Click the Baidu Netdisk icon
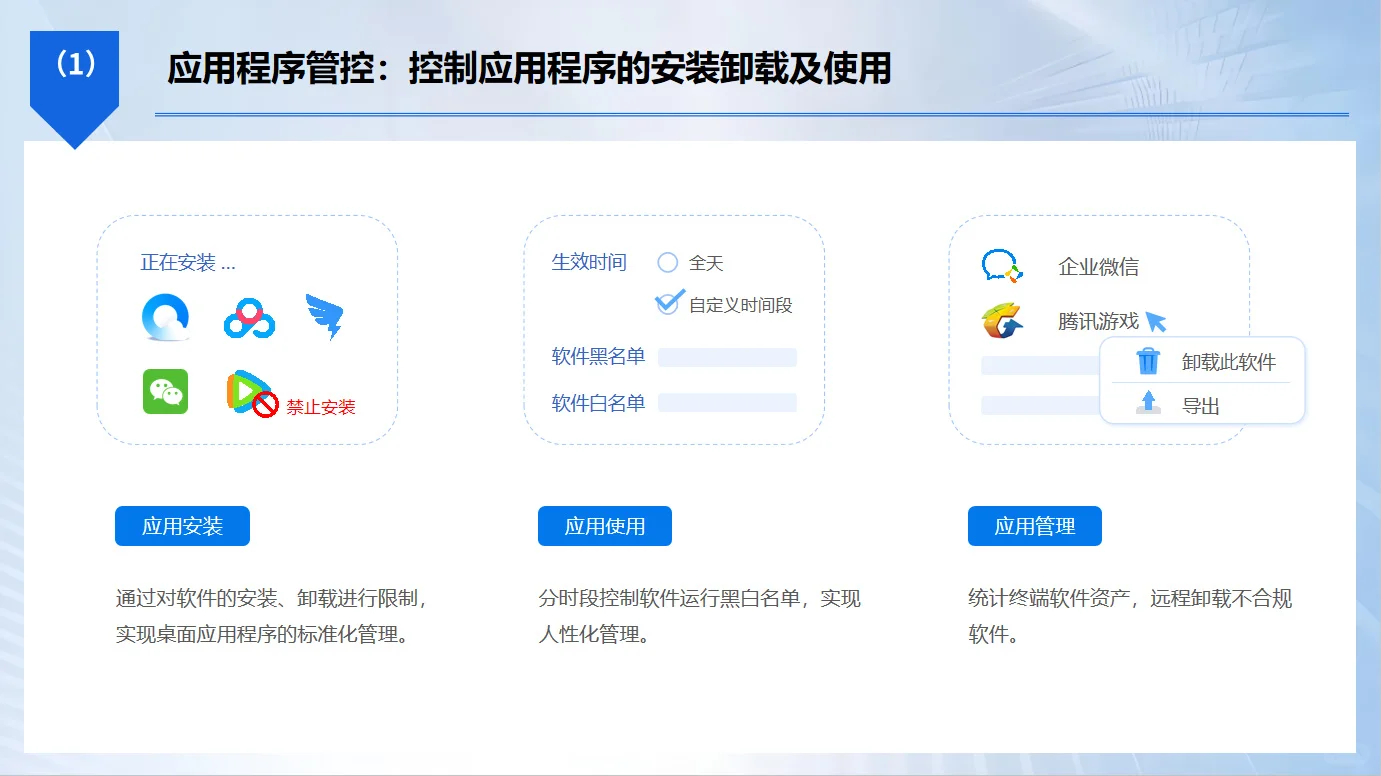Image resolution: width=1381 pixels, height=776 pixels. [x=248, y=318]
